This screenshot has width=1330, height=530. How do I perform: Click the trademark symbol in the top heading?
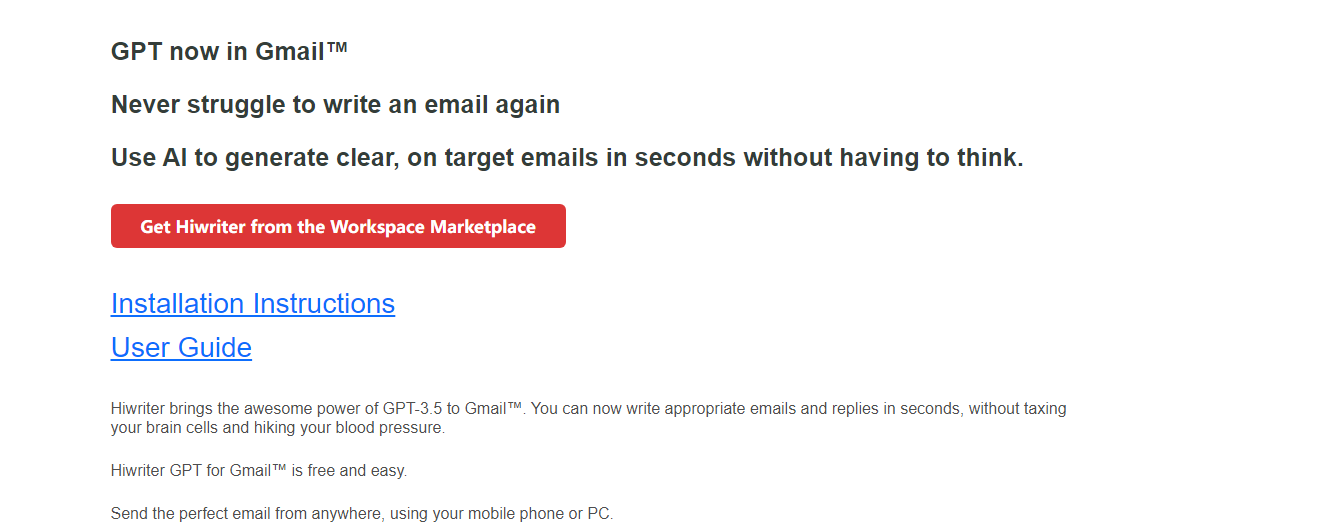point(337,47)
